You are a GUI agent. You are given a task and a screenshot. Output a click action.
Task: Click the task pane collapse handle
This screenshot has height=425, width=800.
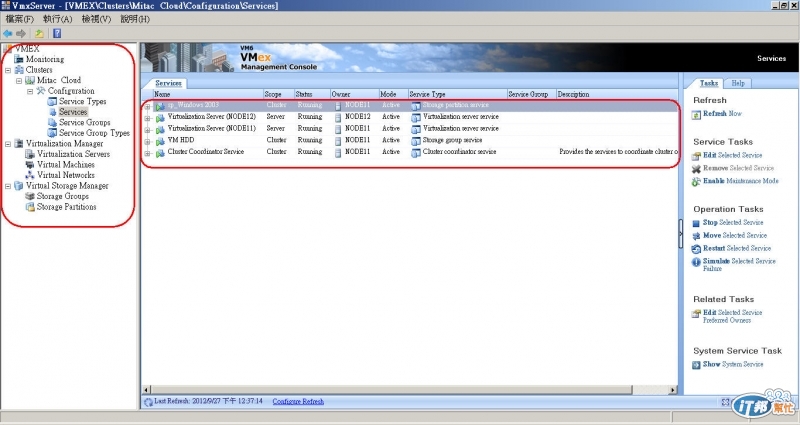[x=681, y=234]
